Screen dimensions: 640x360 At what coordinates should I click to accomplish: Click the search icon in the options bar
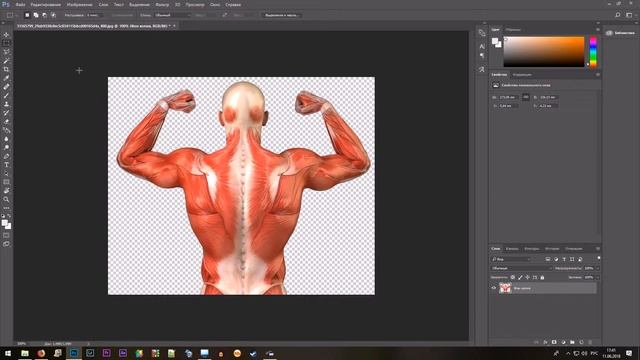click(618, 15)
